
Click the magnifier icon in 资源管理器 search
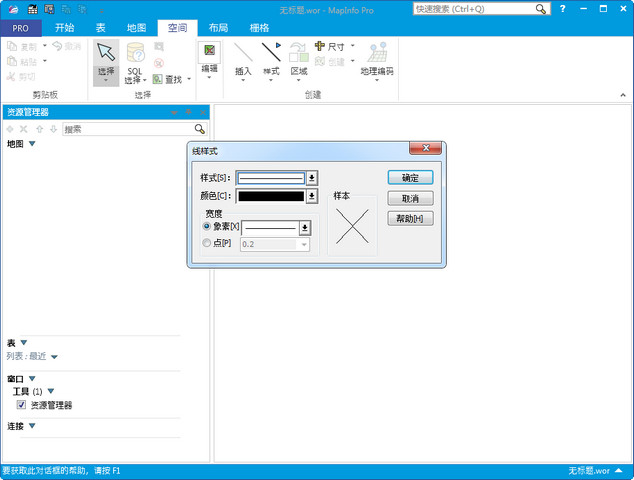pos(200,129)
